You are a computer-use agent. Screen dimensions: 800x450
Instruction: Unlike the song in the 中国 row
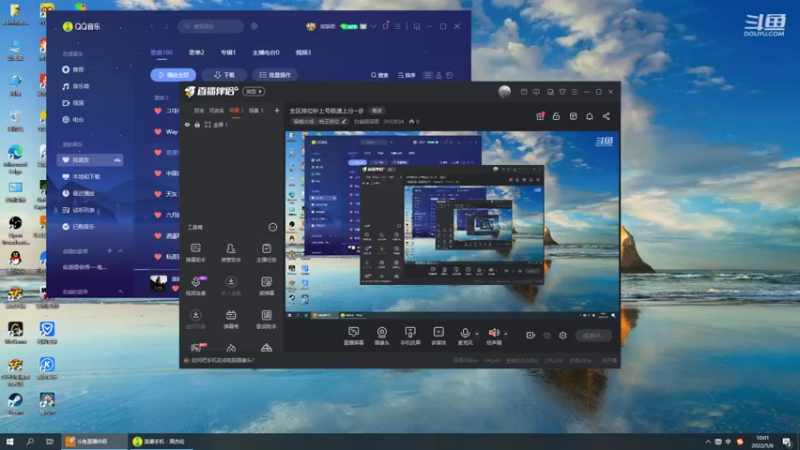tap(158, 173)
